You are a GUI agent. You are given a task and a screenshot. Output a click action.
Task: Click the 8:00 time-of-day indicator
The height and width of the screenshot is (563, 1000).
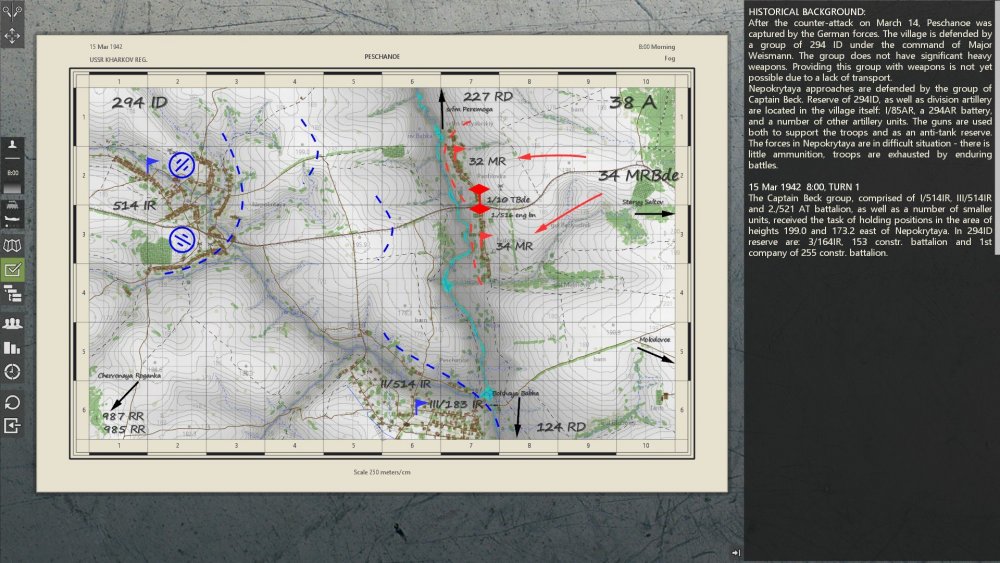click(x=12, y=172)
